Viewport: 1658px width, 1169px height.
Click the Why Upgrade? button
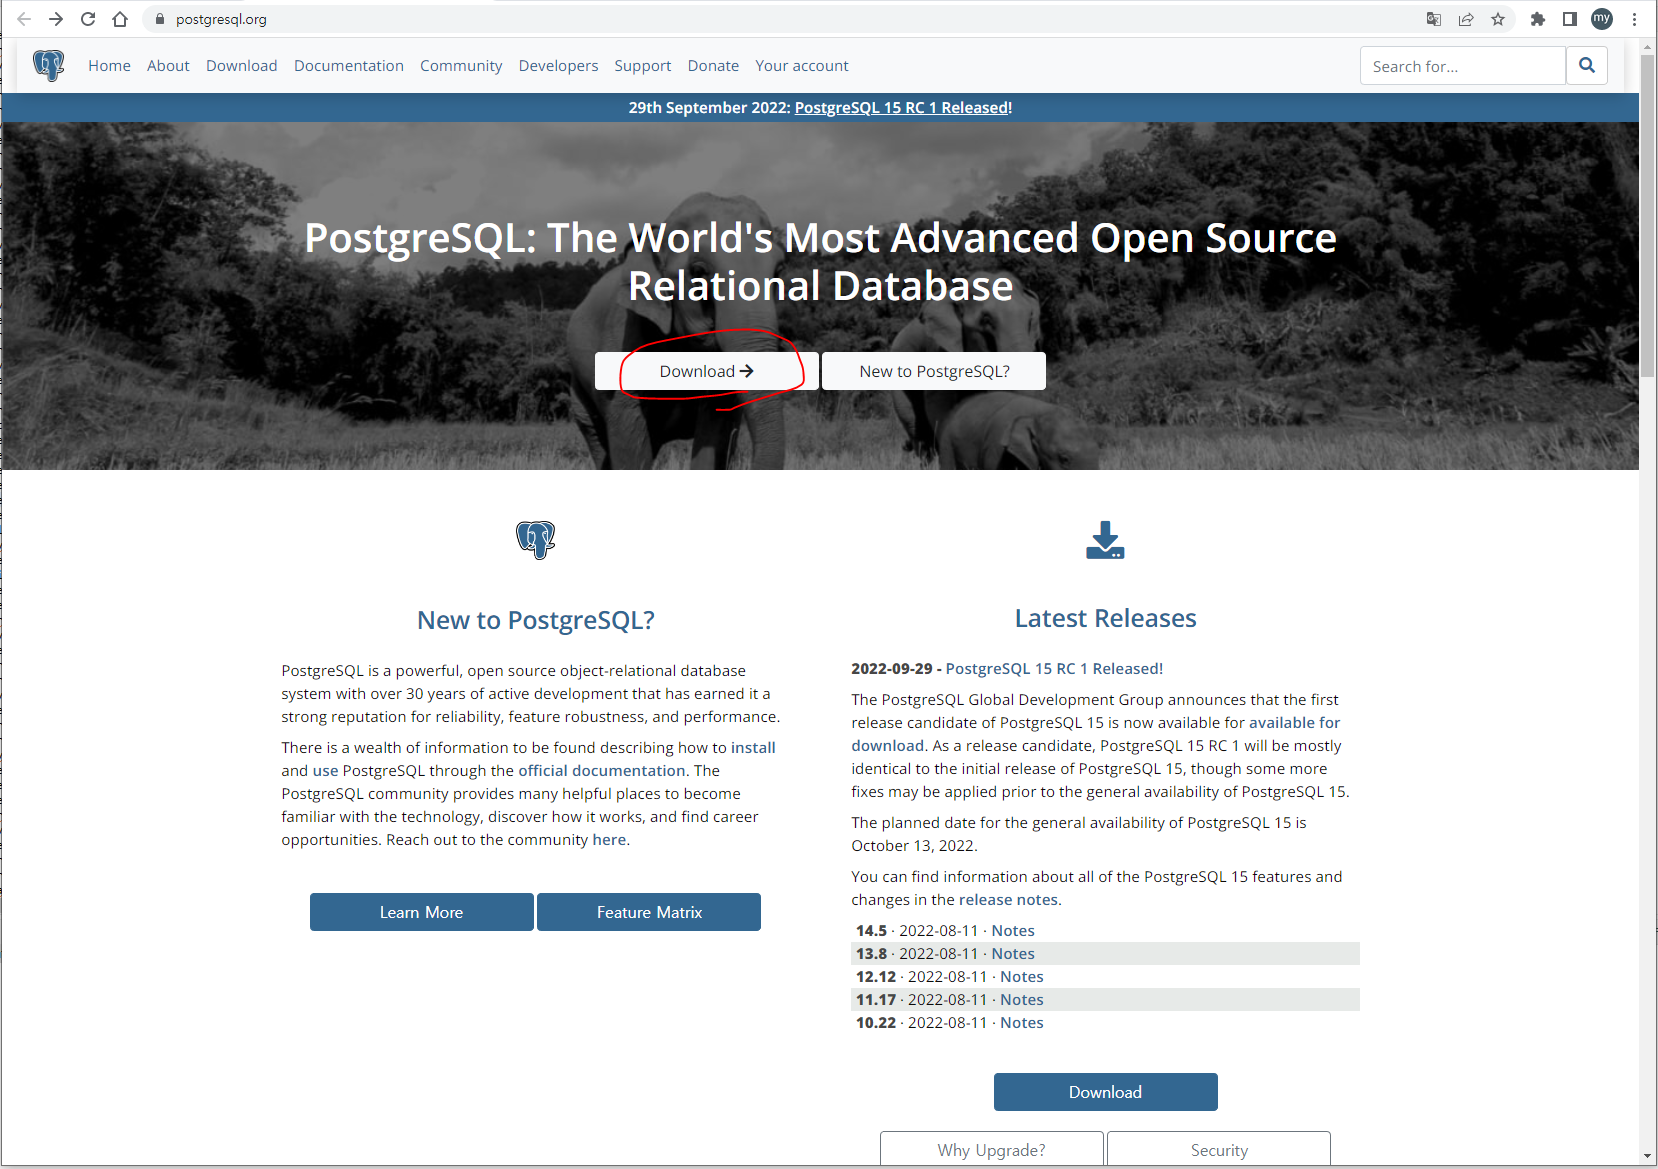coord(992,1149)
